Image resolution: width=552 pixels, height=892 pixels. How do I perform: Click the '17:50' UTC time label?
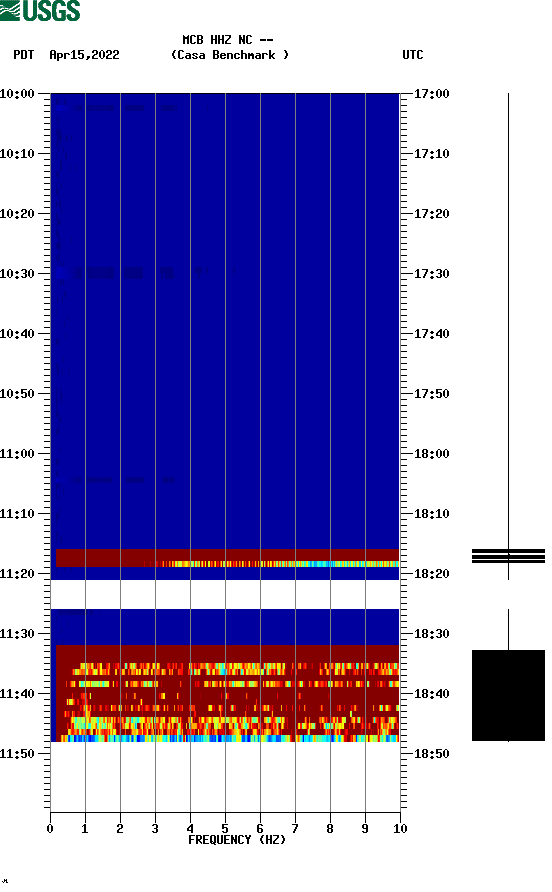(431, 394)
